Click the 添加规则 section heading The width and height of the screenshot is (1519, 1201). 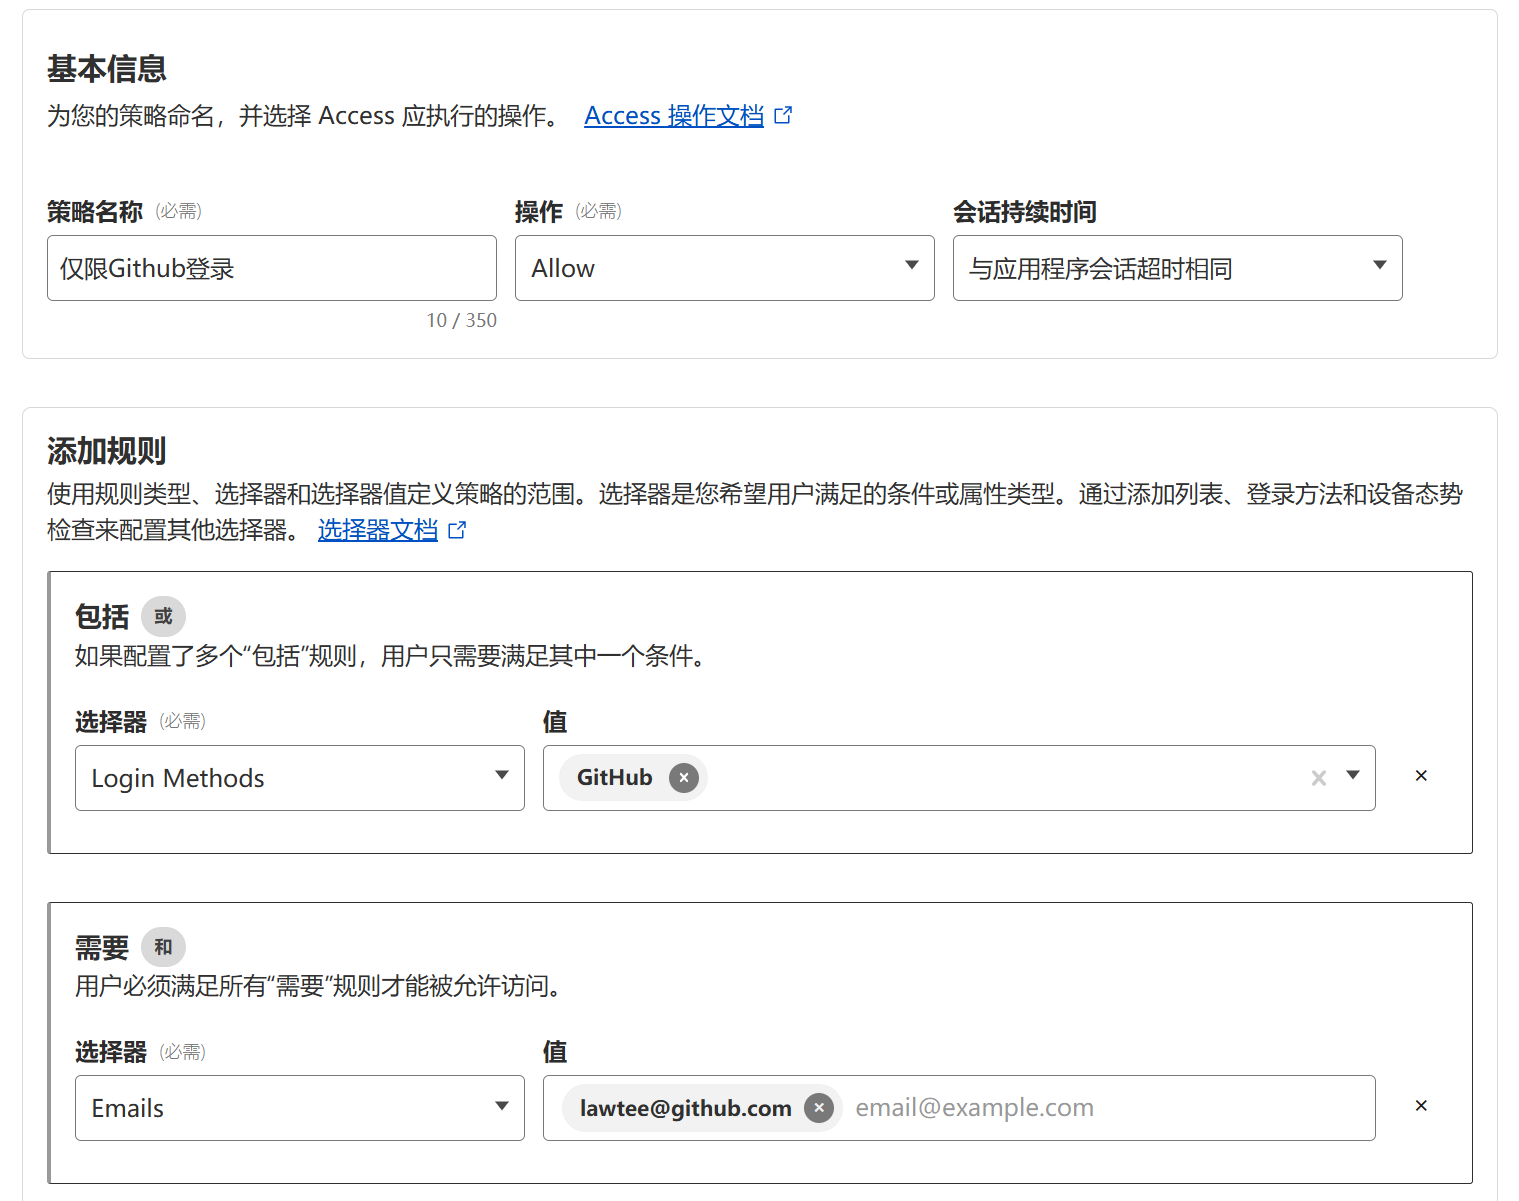point(107,451)
